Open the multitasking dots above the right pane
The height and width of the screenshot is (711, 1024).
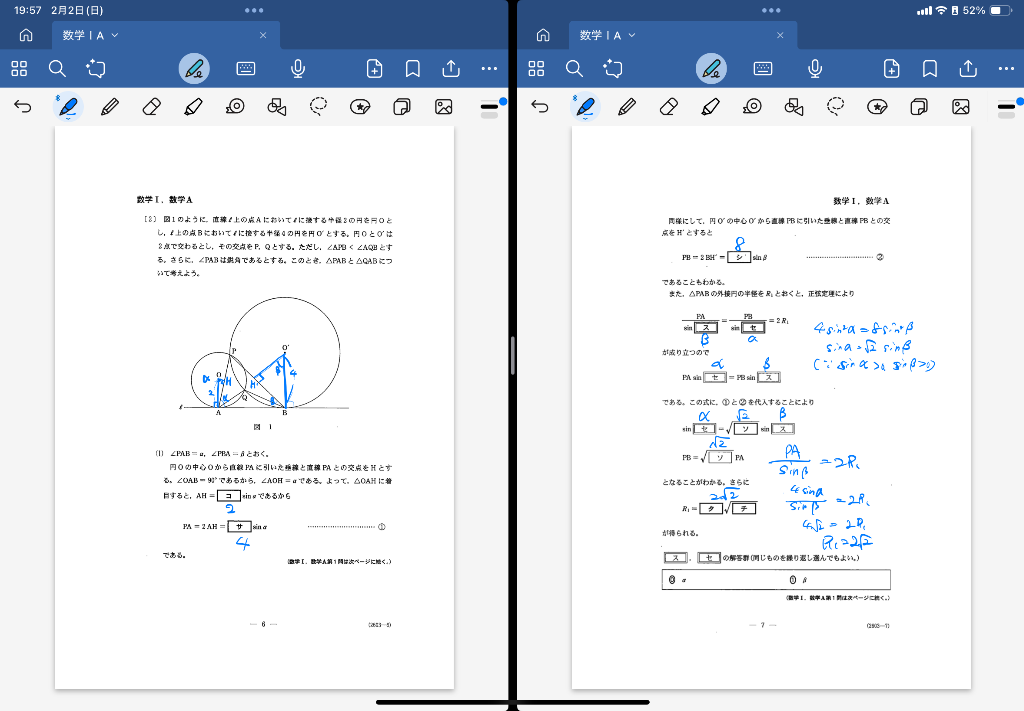771,10
